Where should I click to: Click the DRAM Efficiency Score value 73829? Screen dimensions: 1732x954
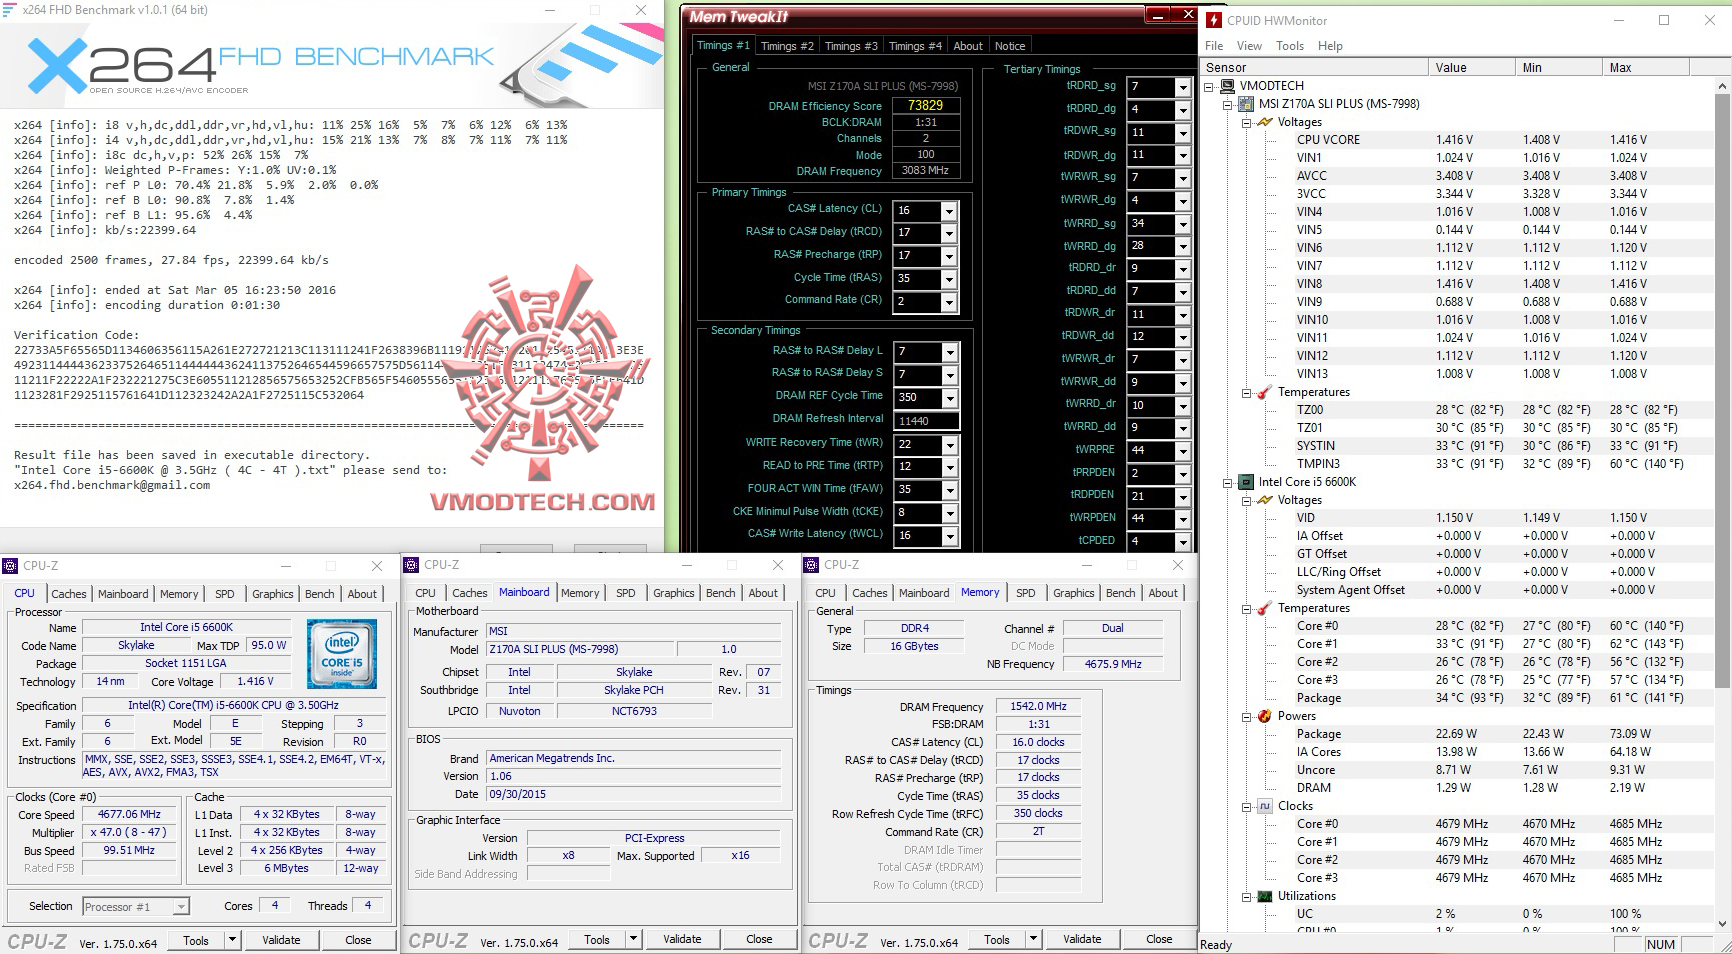click(925, 105)
